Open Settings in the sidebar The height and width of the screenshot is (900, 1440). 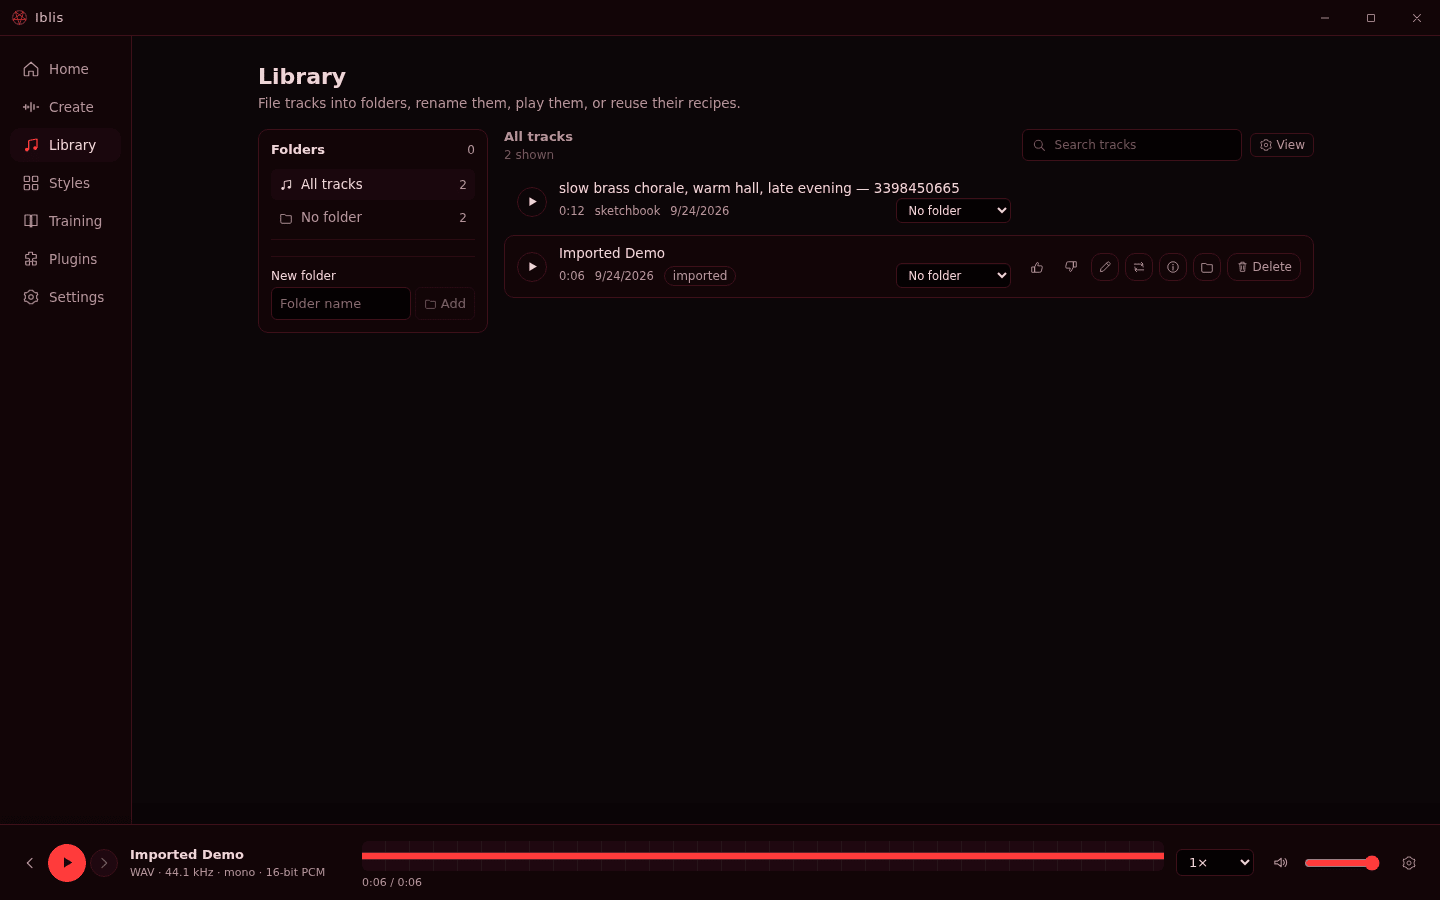(66, 297)
